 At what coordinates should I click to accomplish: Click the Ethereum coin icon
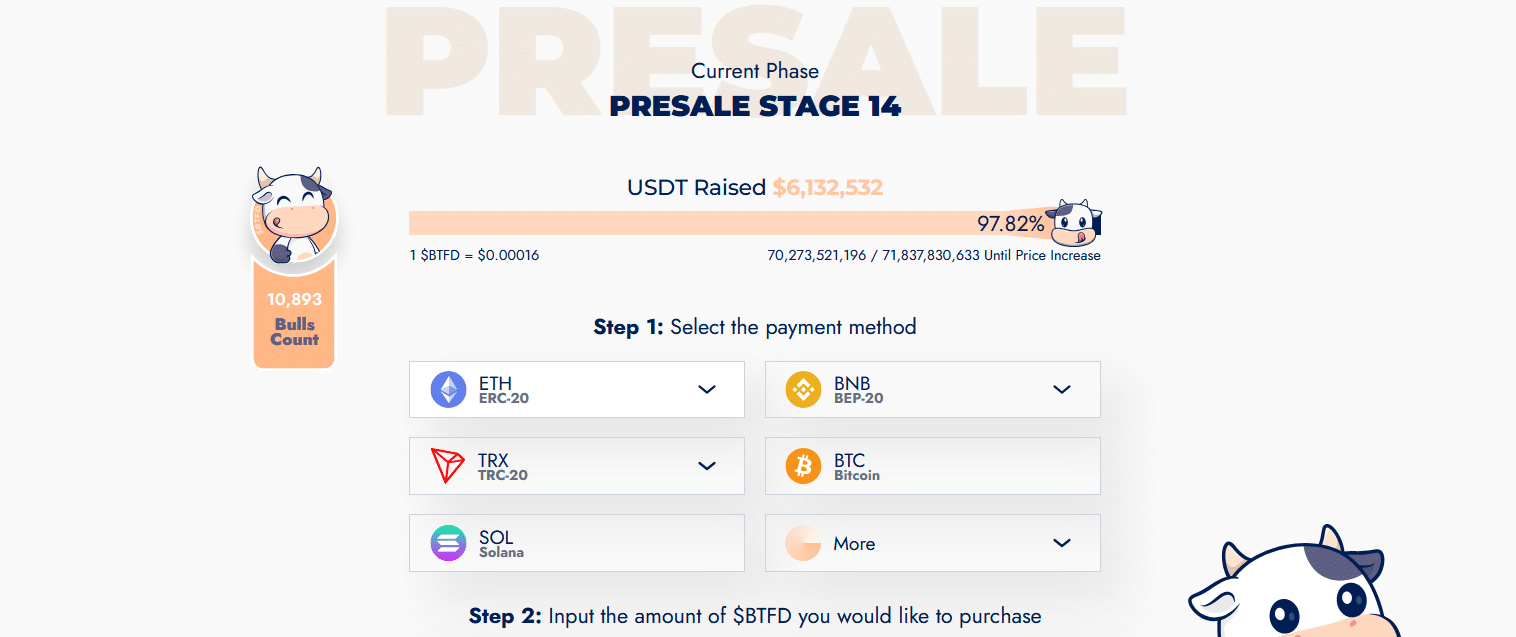pos(448,389)
